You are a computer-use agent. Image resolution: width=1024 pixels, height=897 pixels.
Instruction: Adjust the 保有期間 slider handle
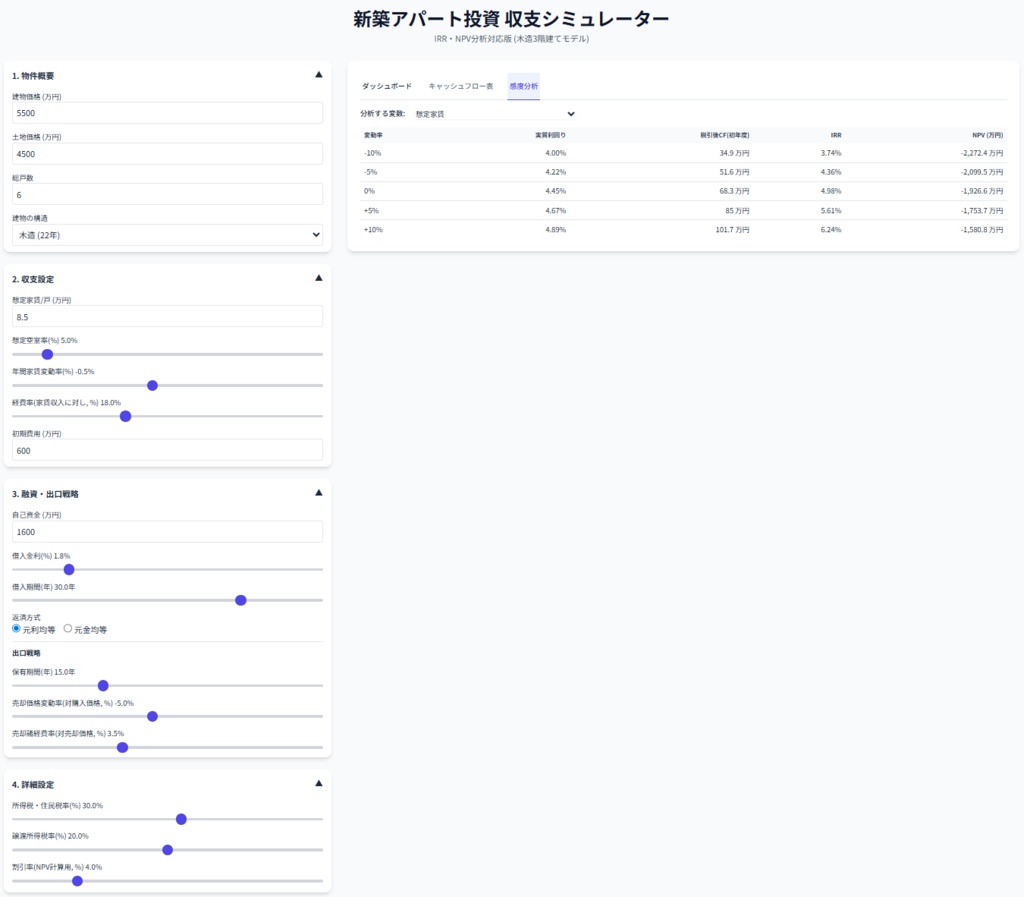pyautogui.click(x=103, y=686)
